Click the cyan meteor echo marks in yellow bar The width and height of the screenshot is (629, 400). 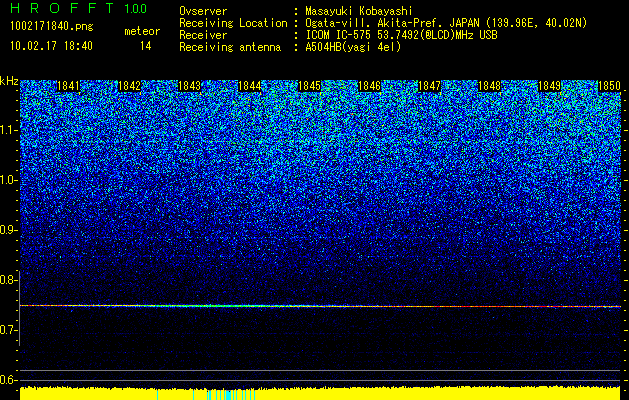click(x=206, y=394)
